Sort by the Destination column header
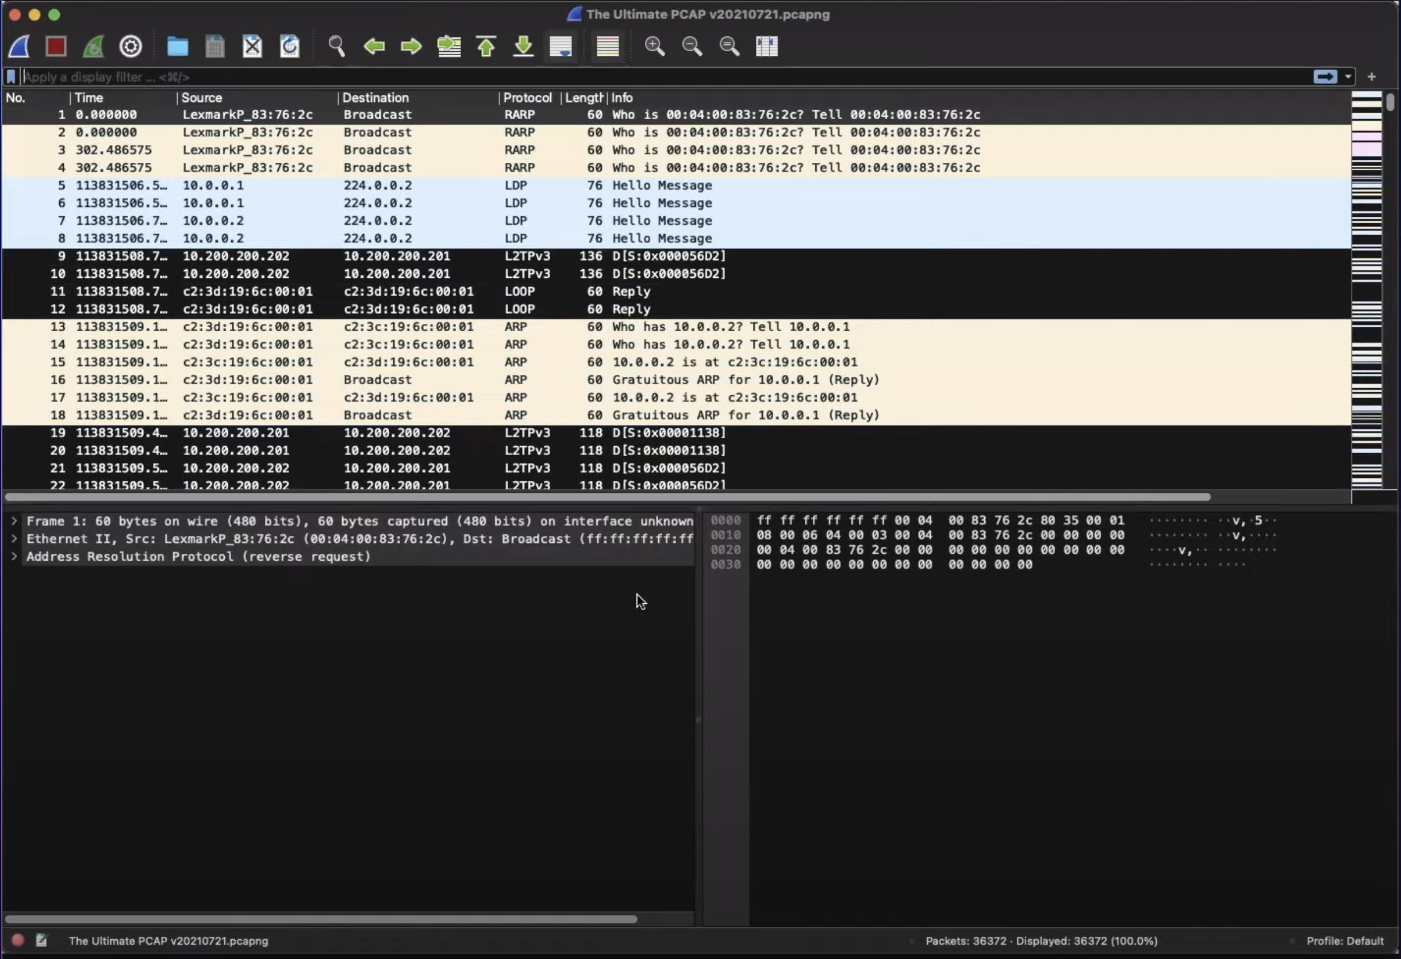This screenshot has width=1401, height=959. (419, 98)
